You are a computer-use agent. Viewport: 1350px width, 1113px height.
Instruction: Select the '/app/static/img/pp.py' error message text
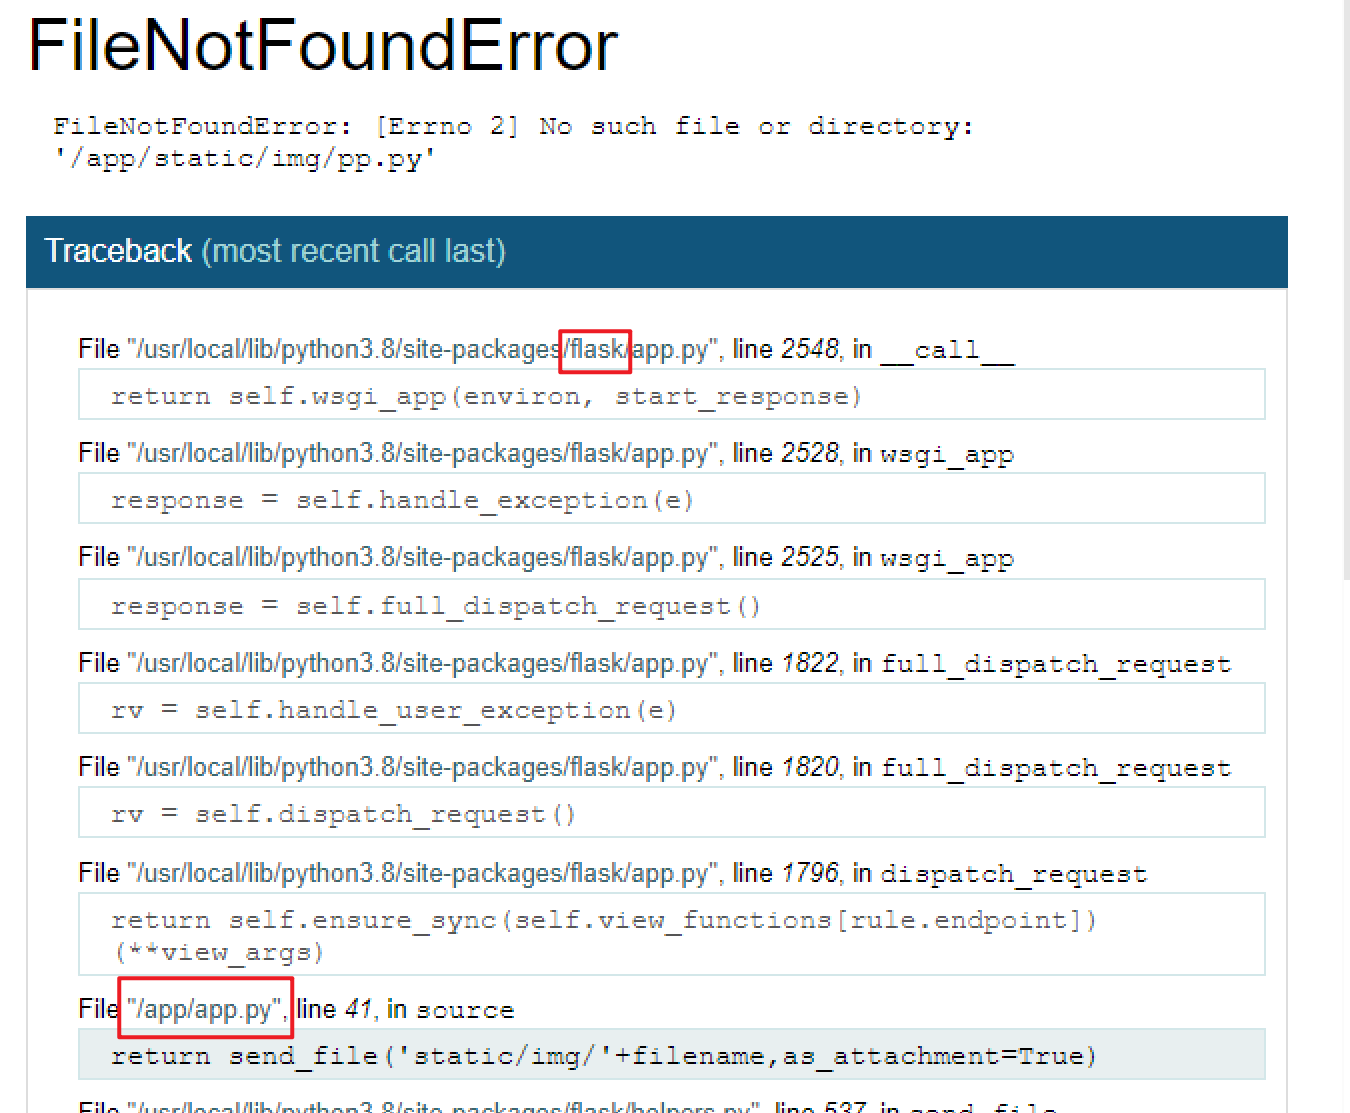[244, 159]
